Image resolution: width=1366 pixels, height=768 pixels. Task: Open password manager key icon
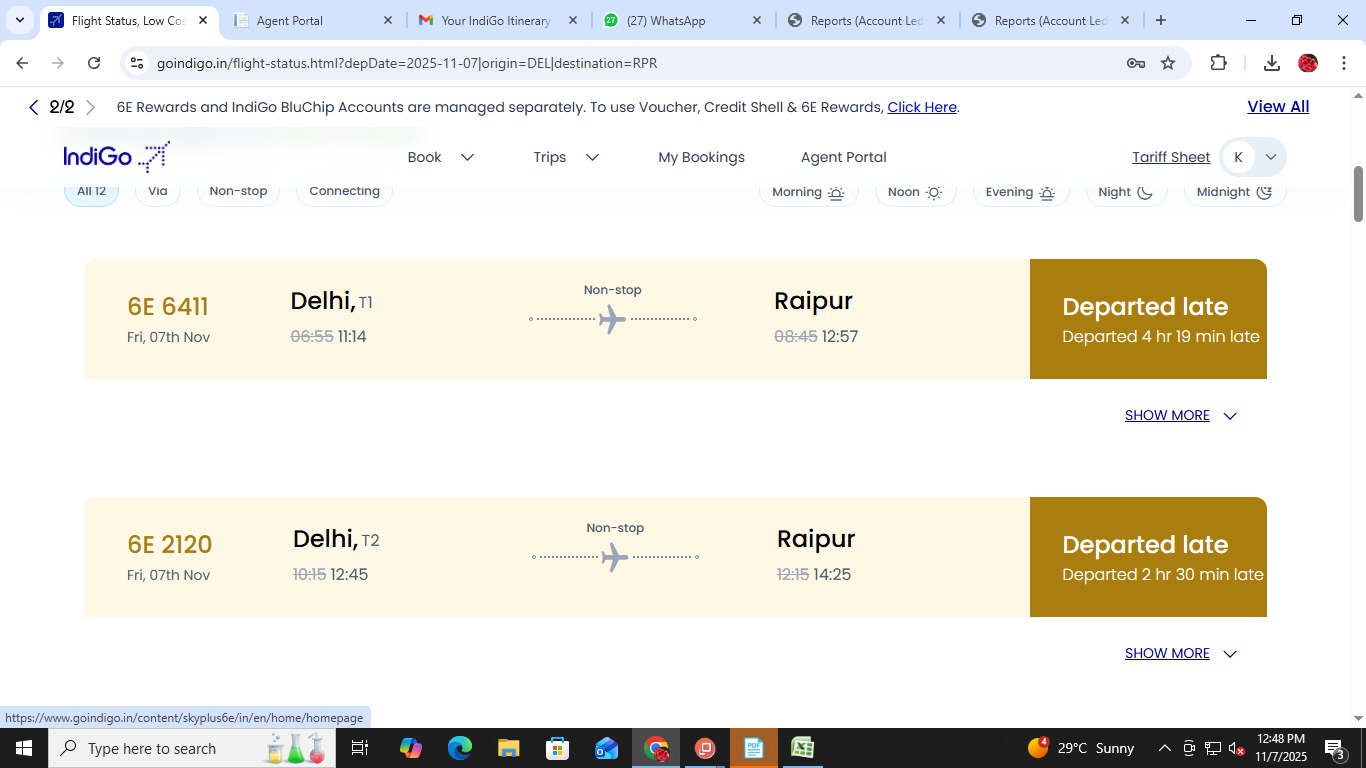[x=1135, y=63]
